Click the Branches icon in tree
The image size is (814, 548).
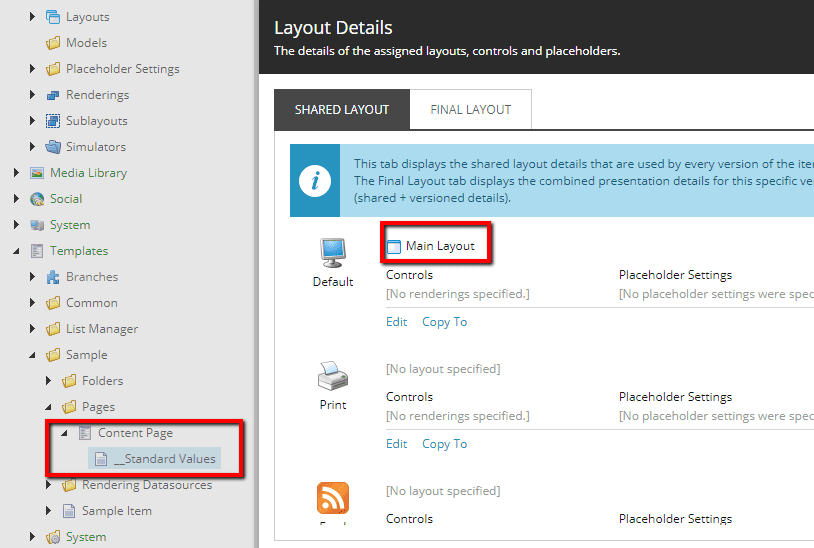[x=53, y=277]
